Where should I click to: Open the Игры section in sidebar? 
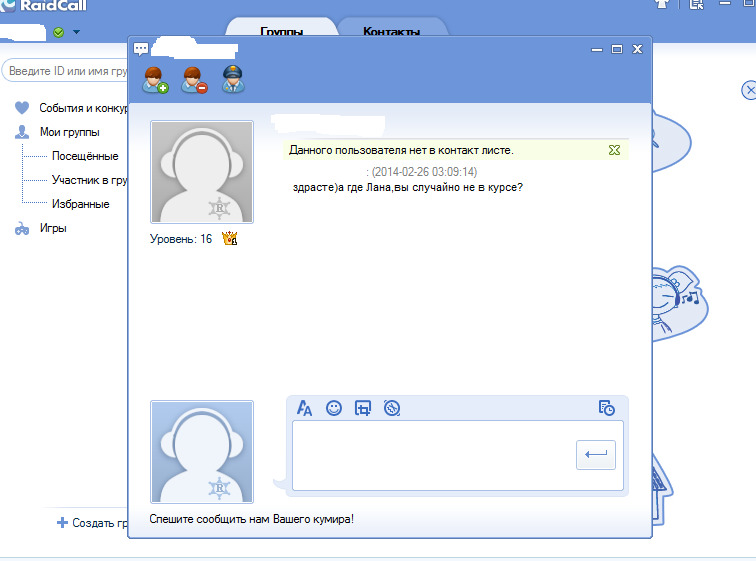click(52, 228)
